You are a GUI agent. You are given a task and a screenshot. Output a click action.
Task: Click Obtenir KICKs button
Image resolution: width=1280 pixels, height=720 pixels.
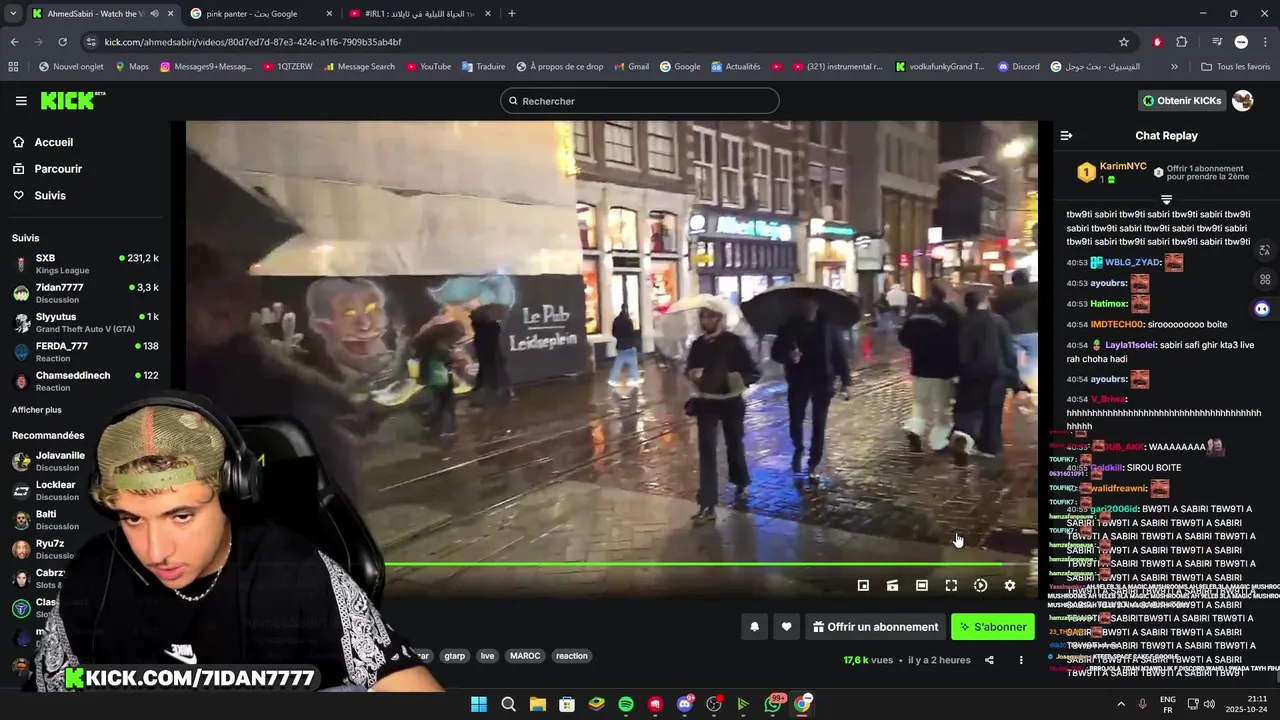click(x=1182, y=101)
